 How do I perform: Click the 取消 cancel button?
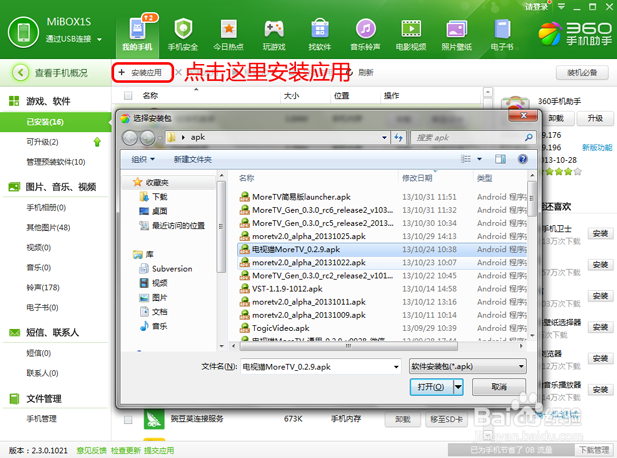[498, 387]
